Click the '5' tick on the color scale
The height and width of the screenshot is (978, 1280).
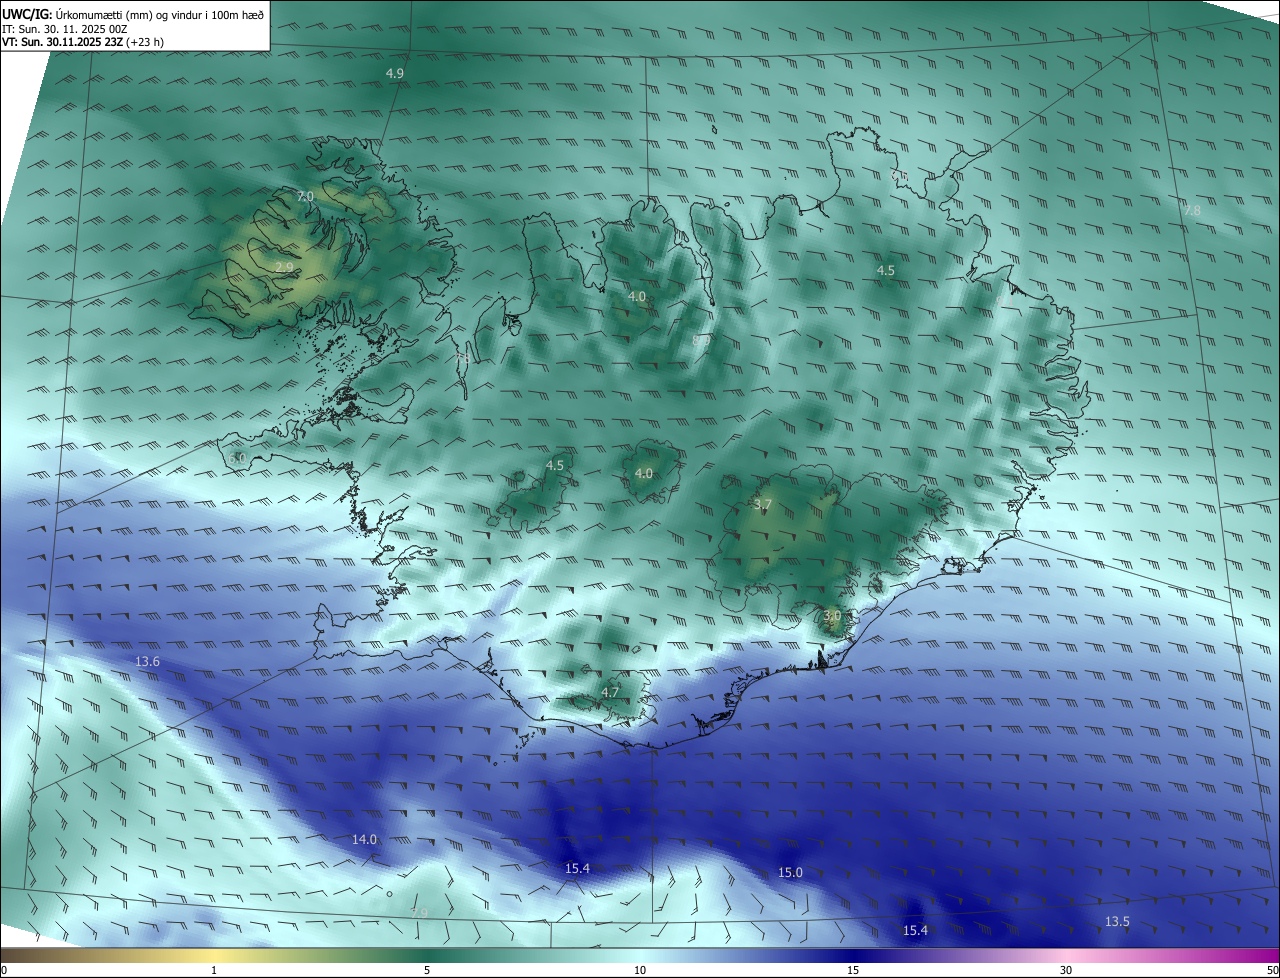[x=427, y=970]
